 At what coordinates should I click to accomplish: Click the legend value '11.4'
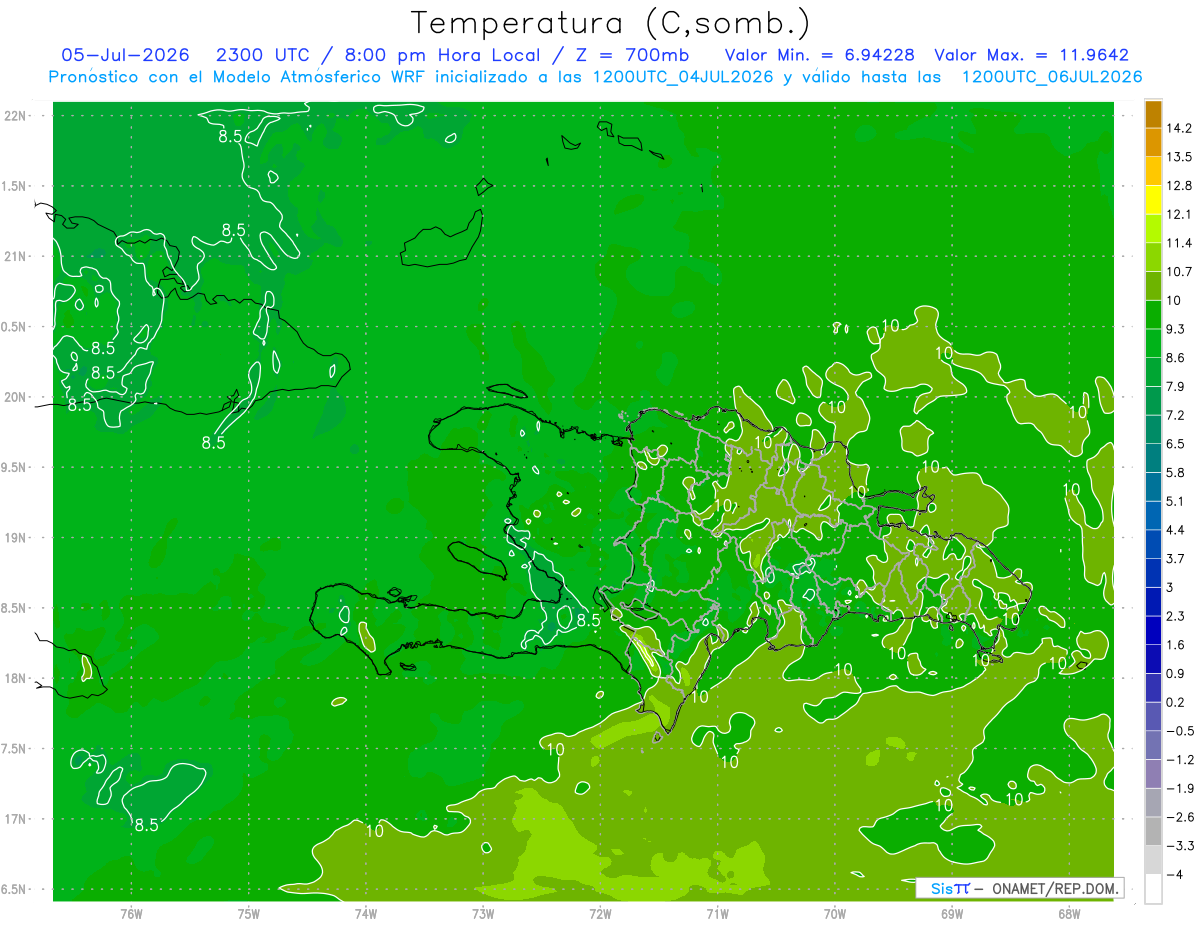(1181, 243)
